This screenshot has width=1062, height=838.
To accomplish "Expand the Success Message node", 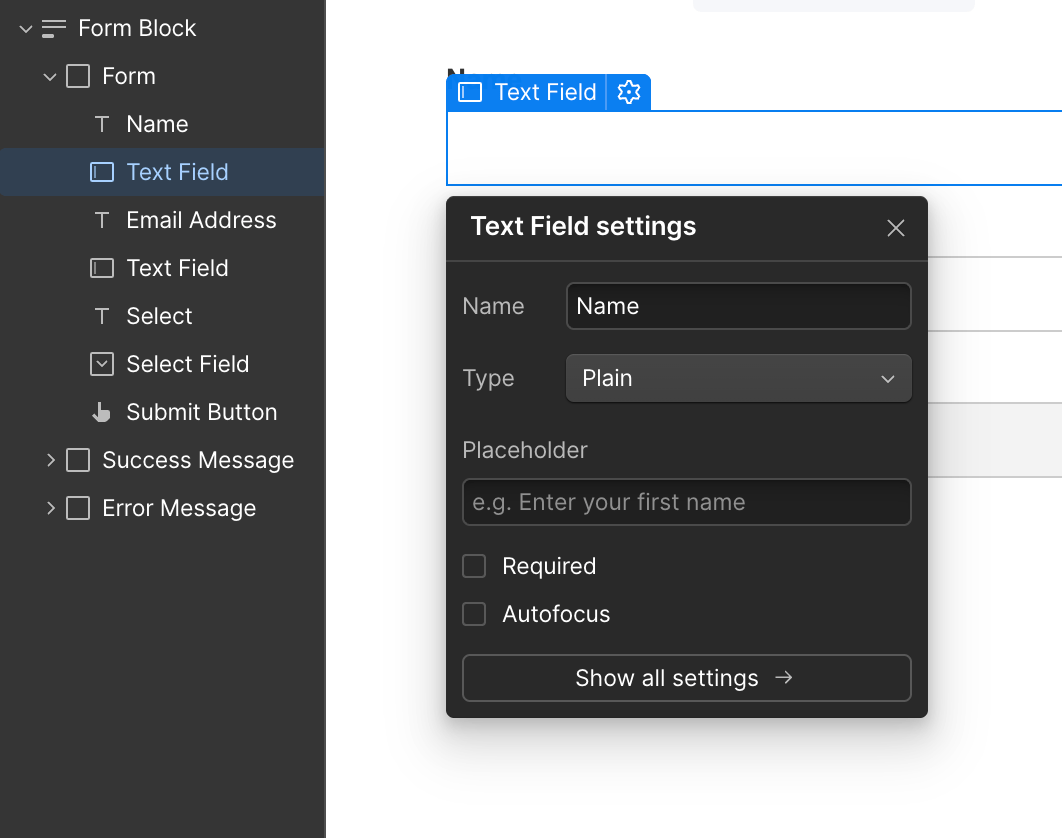I will pos(51,461).
